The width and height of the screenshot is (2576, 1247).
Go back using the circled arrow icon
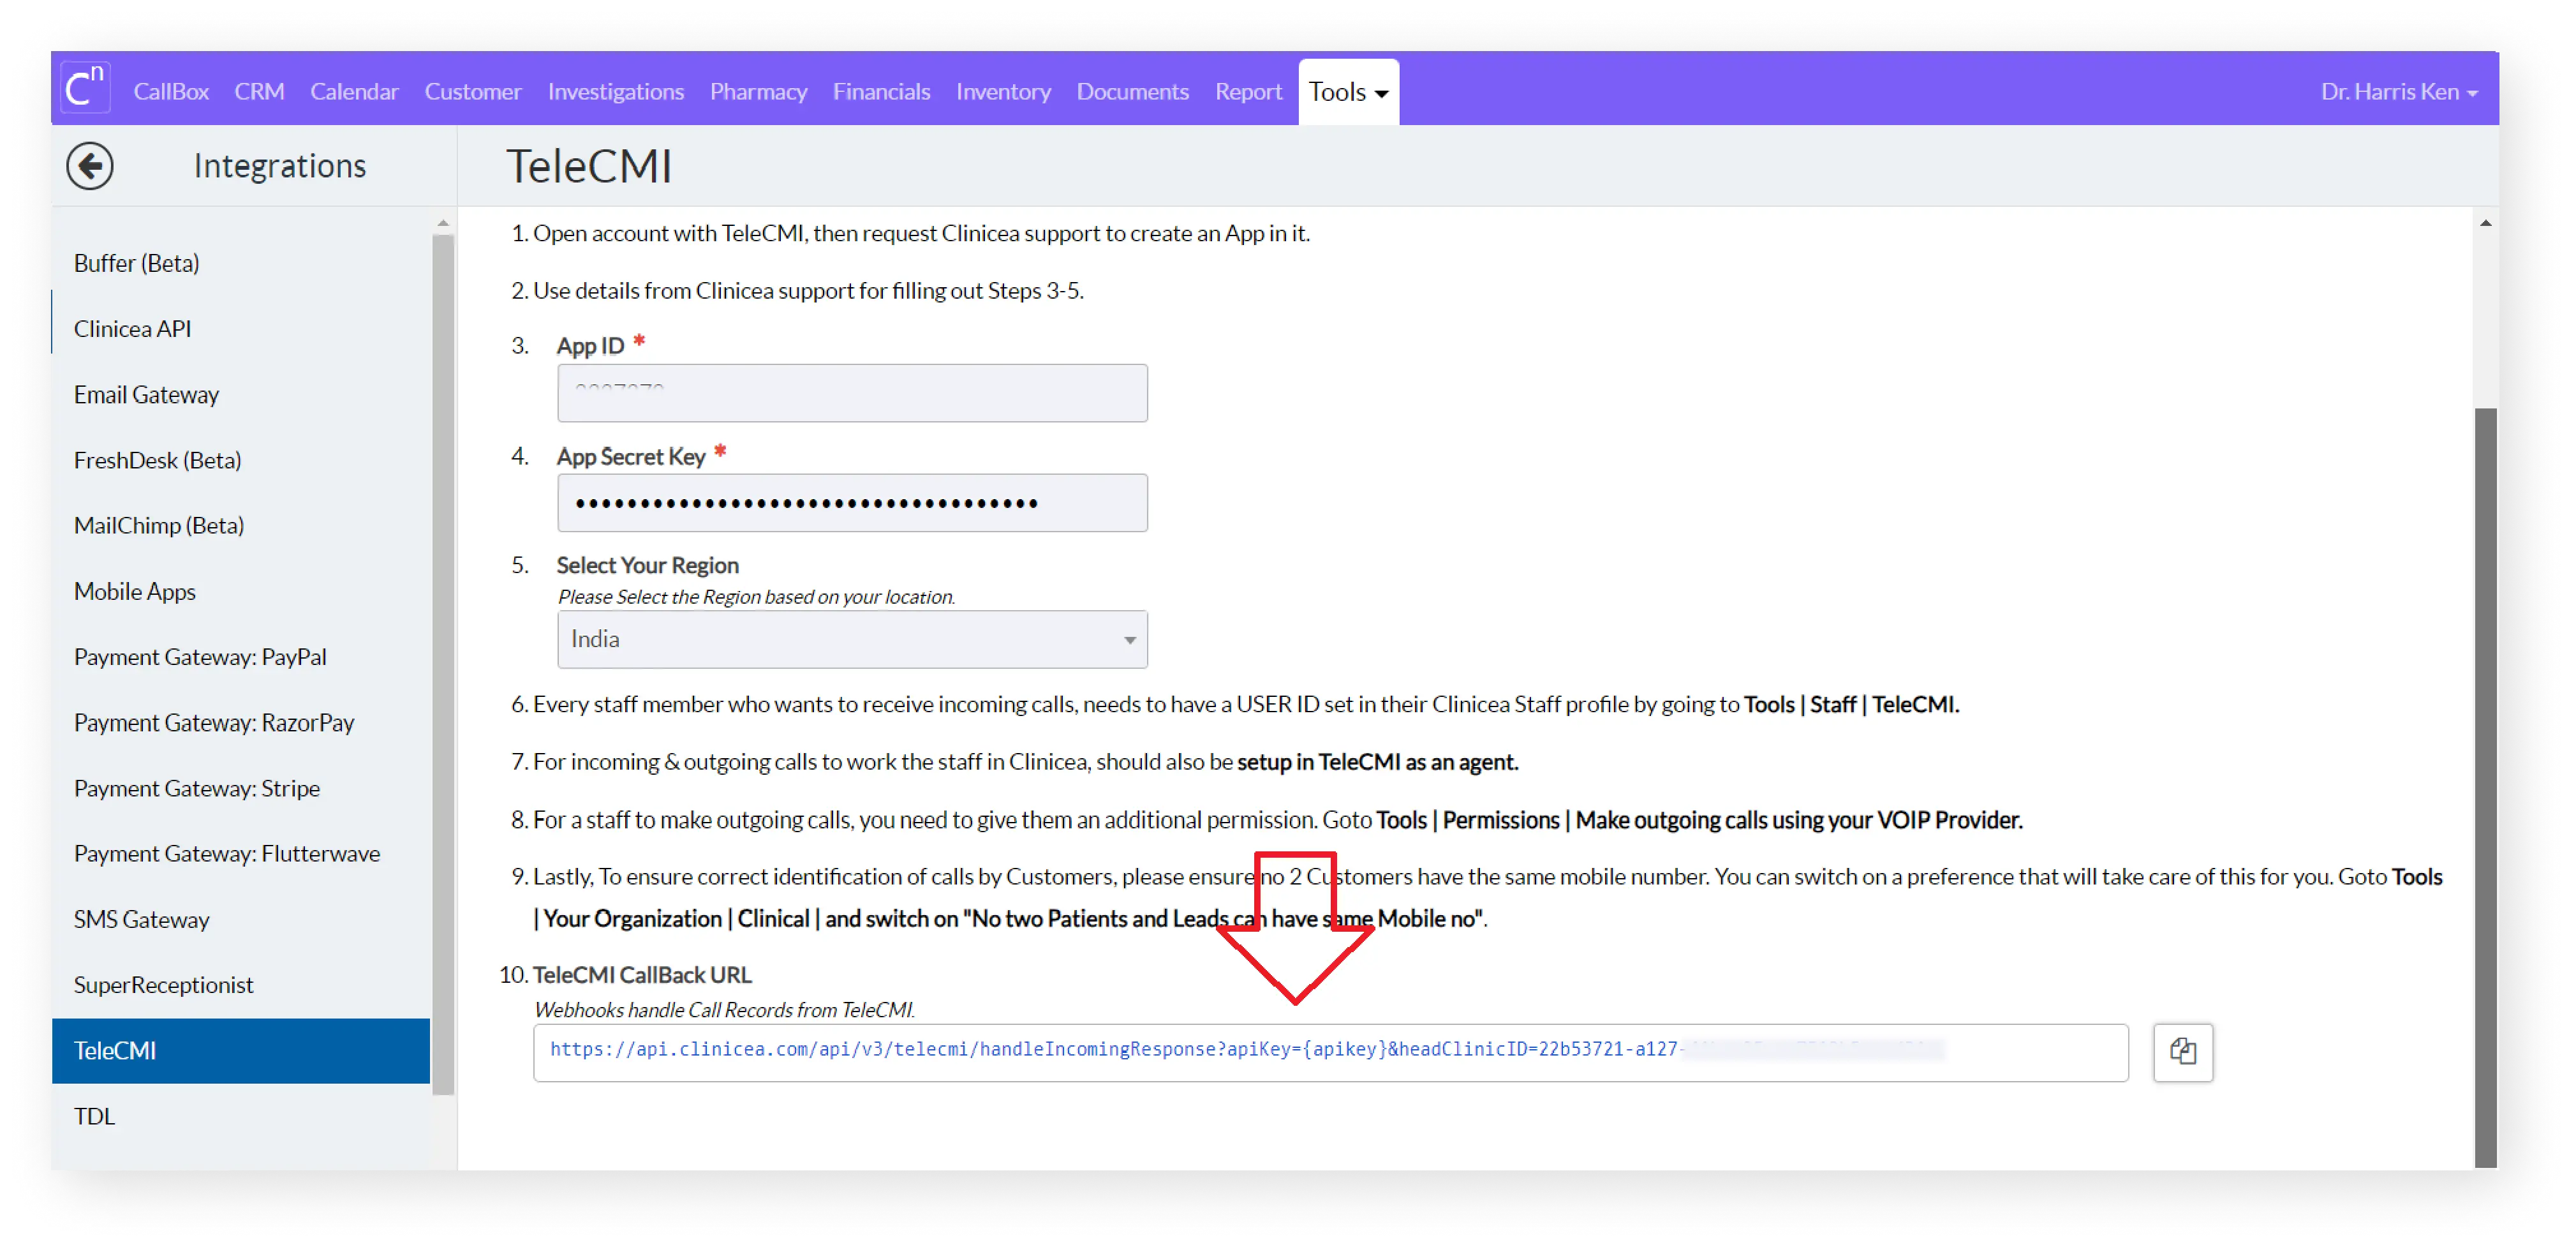tap(90, 166)
